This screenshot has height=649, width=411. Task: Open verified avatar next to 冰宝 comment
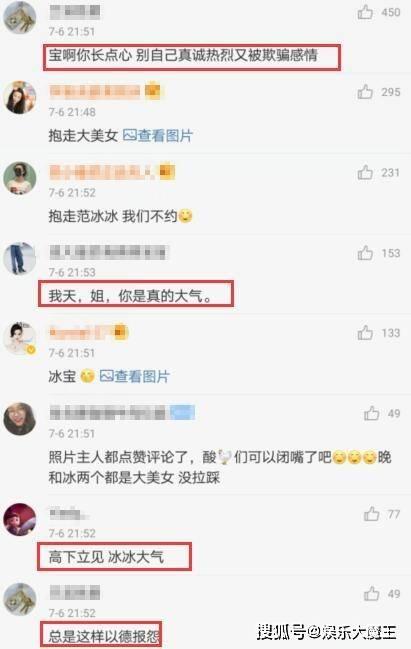click(20, 338)
